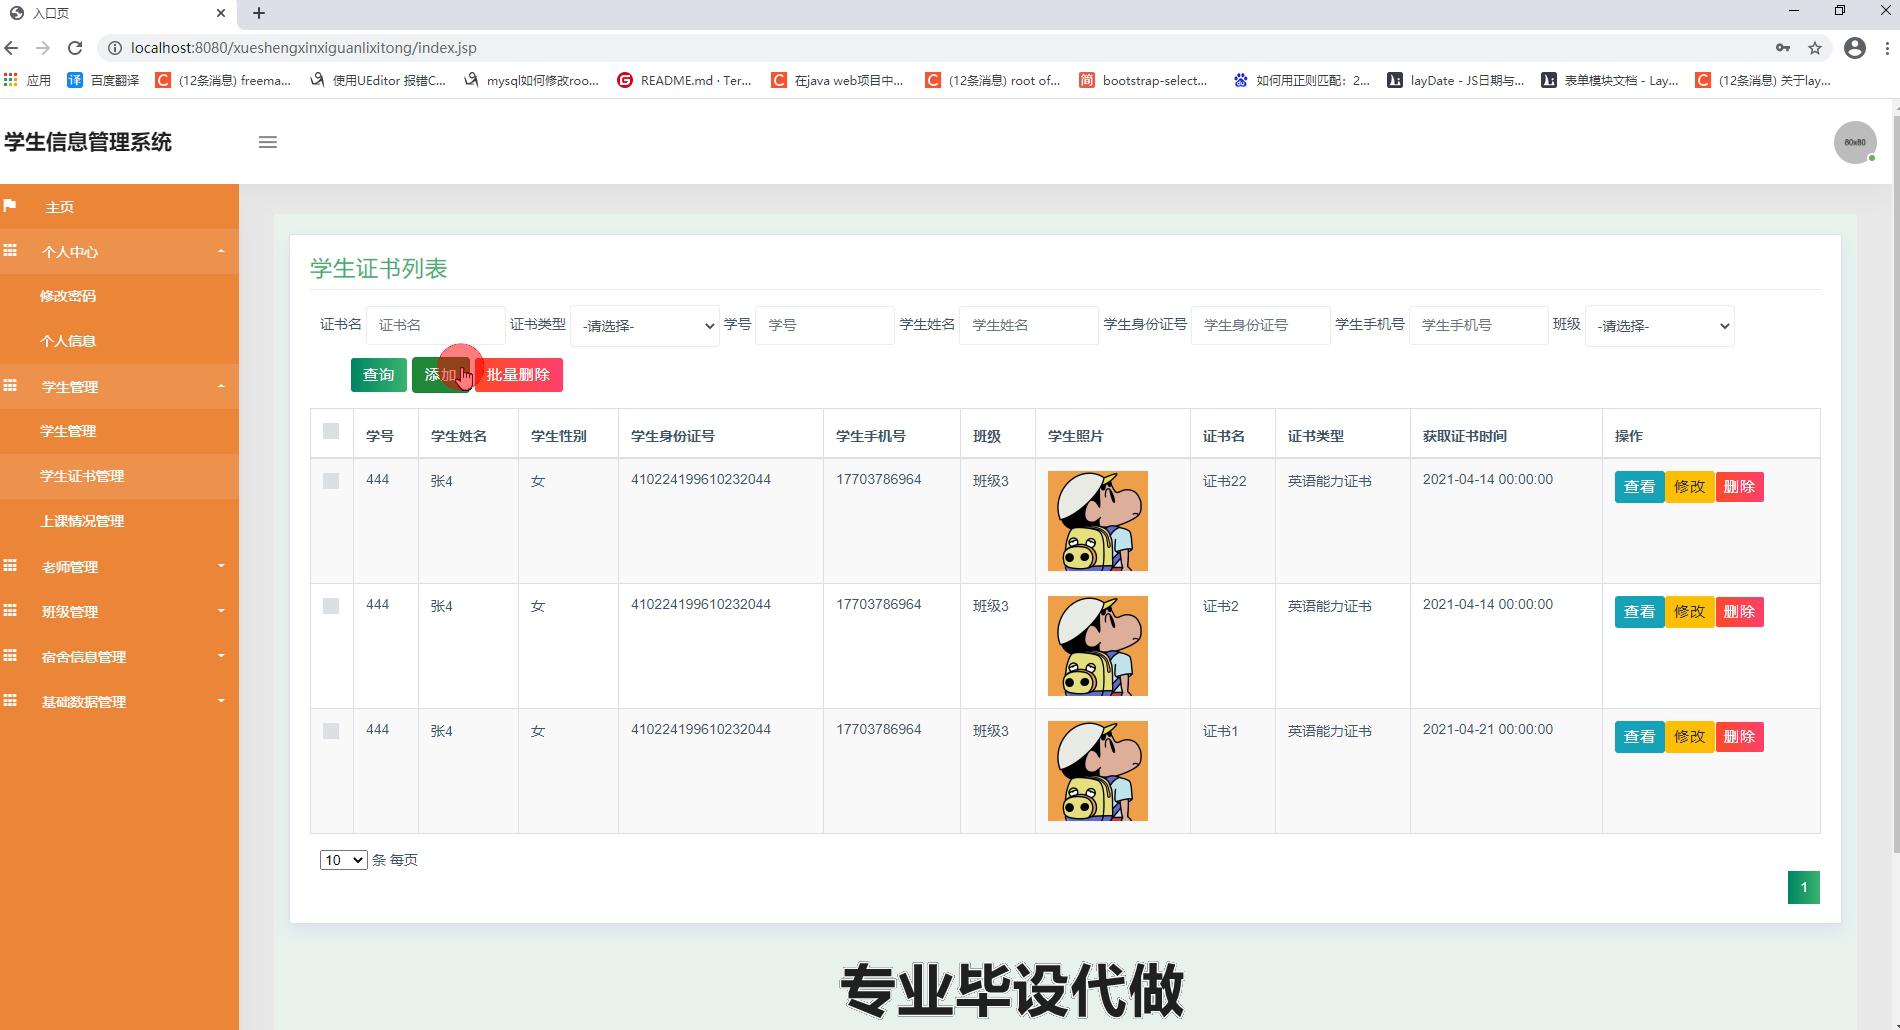1900x1030 pixels.
Task: Open saved password key icon
Action: 1783,48
